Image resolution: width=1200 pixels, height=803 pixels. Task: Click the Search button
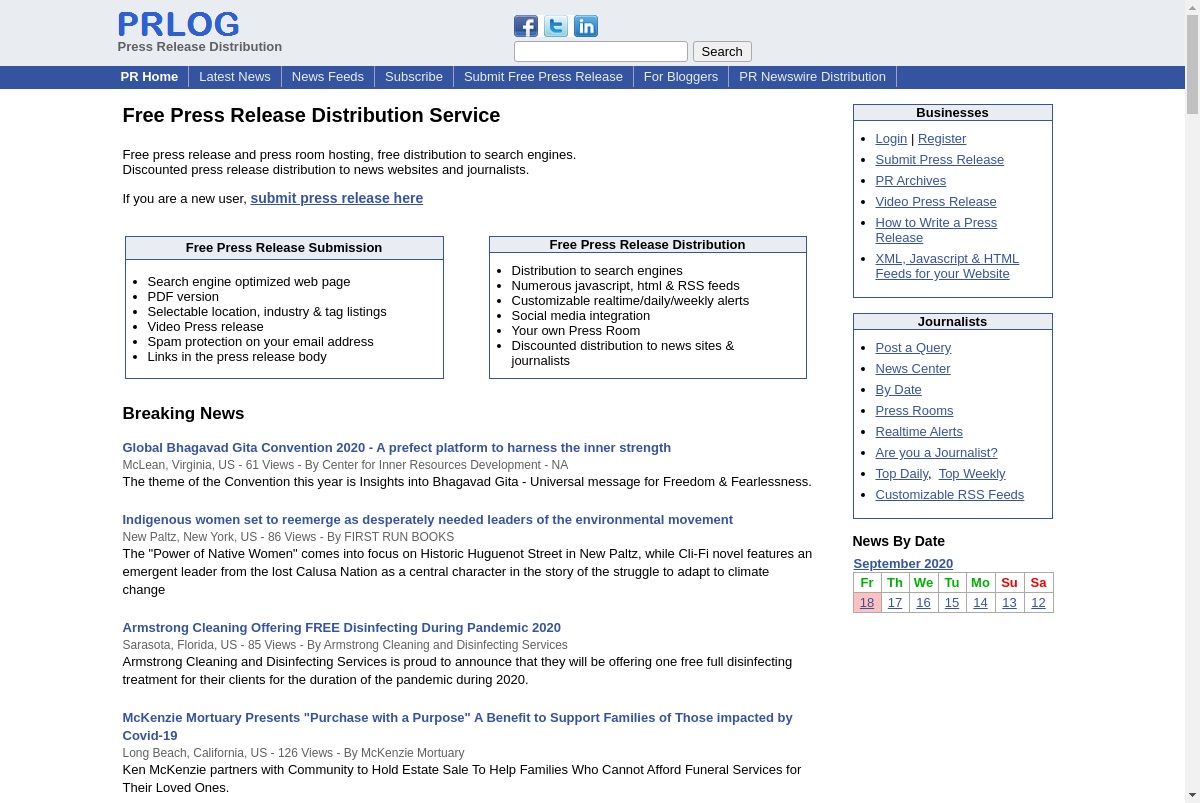[722, 51]
